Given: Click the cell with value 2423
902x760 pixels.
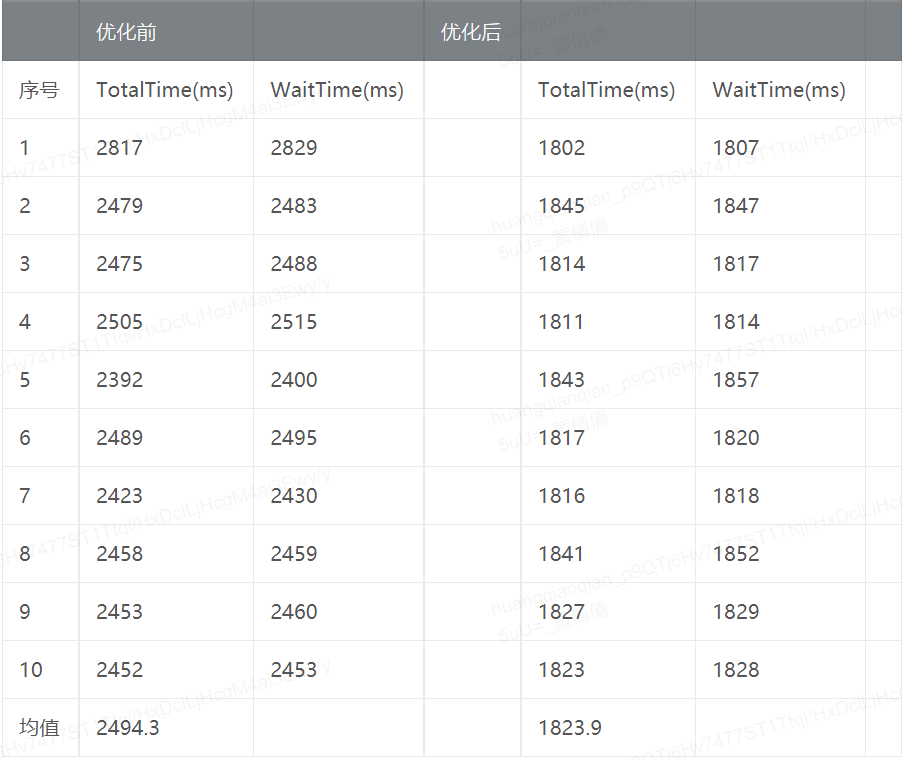Looking at the screenshot, I should point(166,496).
